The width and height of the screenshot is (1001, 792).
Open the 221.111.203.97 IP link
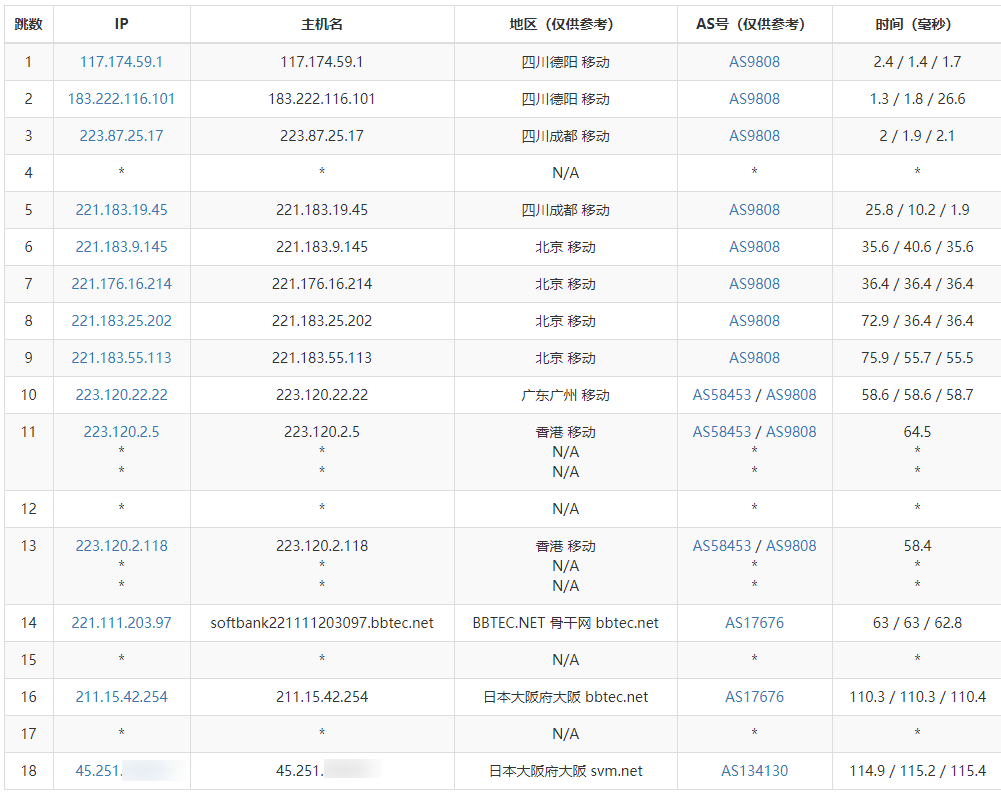click(121, 623)
